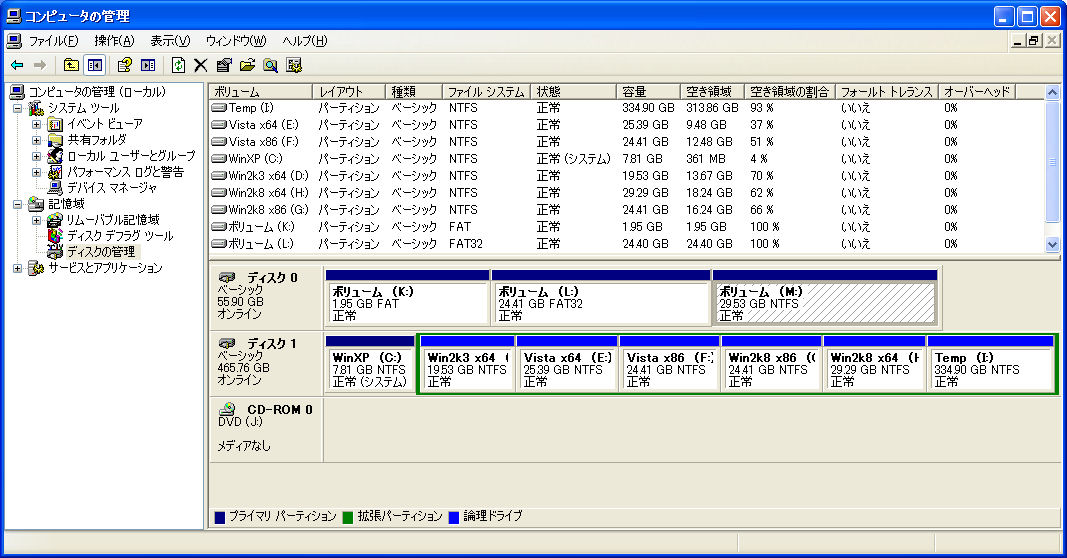Sort by 空き領域の割合 column header
The image size is (1067, 558).
click(x=789, y=92)
